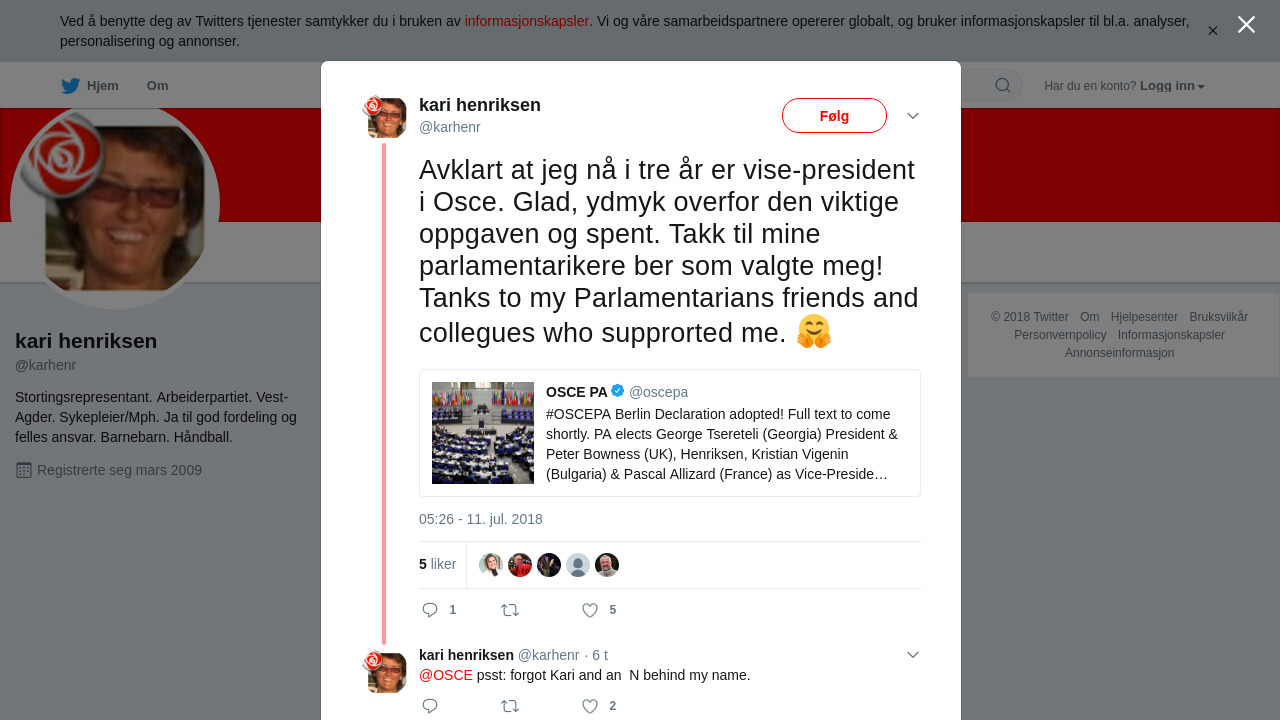Retweet the @OSCE reply tweet

coord(510,706)
